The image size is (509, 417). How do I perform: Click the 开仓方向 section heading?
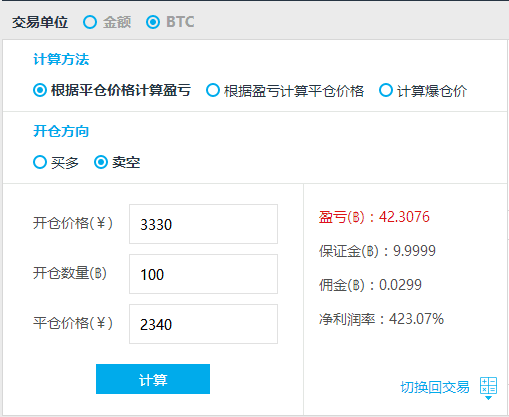coord(61,131)
